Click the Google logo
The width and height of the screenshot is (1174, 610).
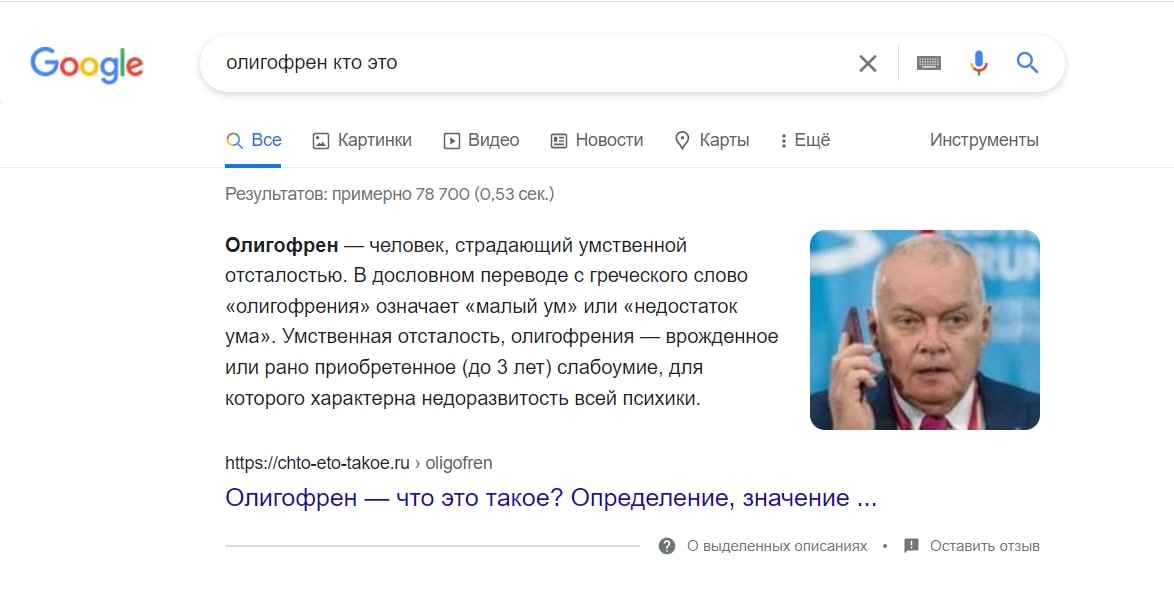point(87,64)
